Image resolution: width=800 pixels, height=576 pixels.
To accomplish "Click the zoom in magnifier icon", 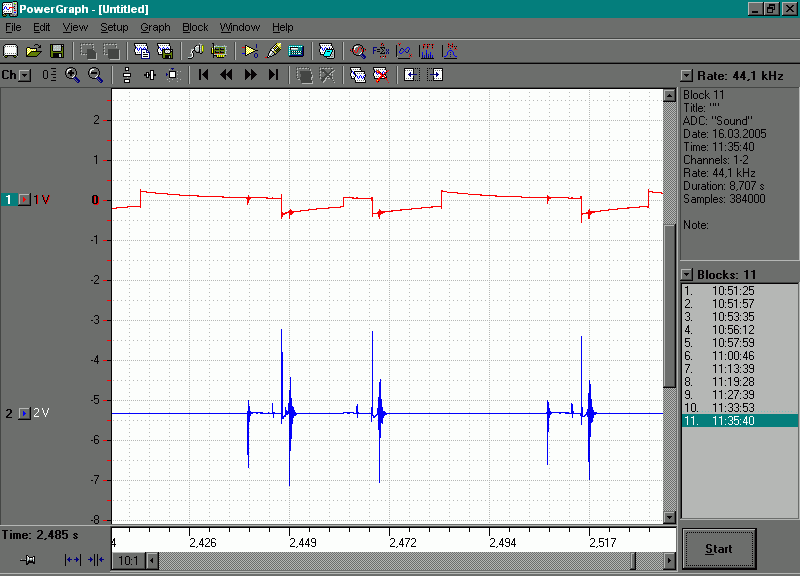I will click(72, 75).
